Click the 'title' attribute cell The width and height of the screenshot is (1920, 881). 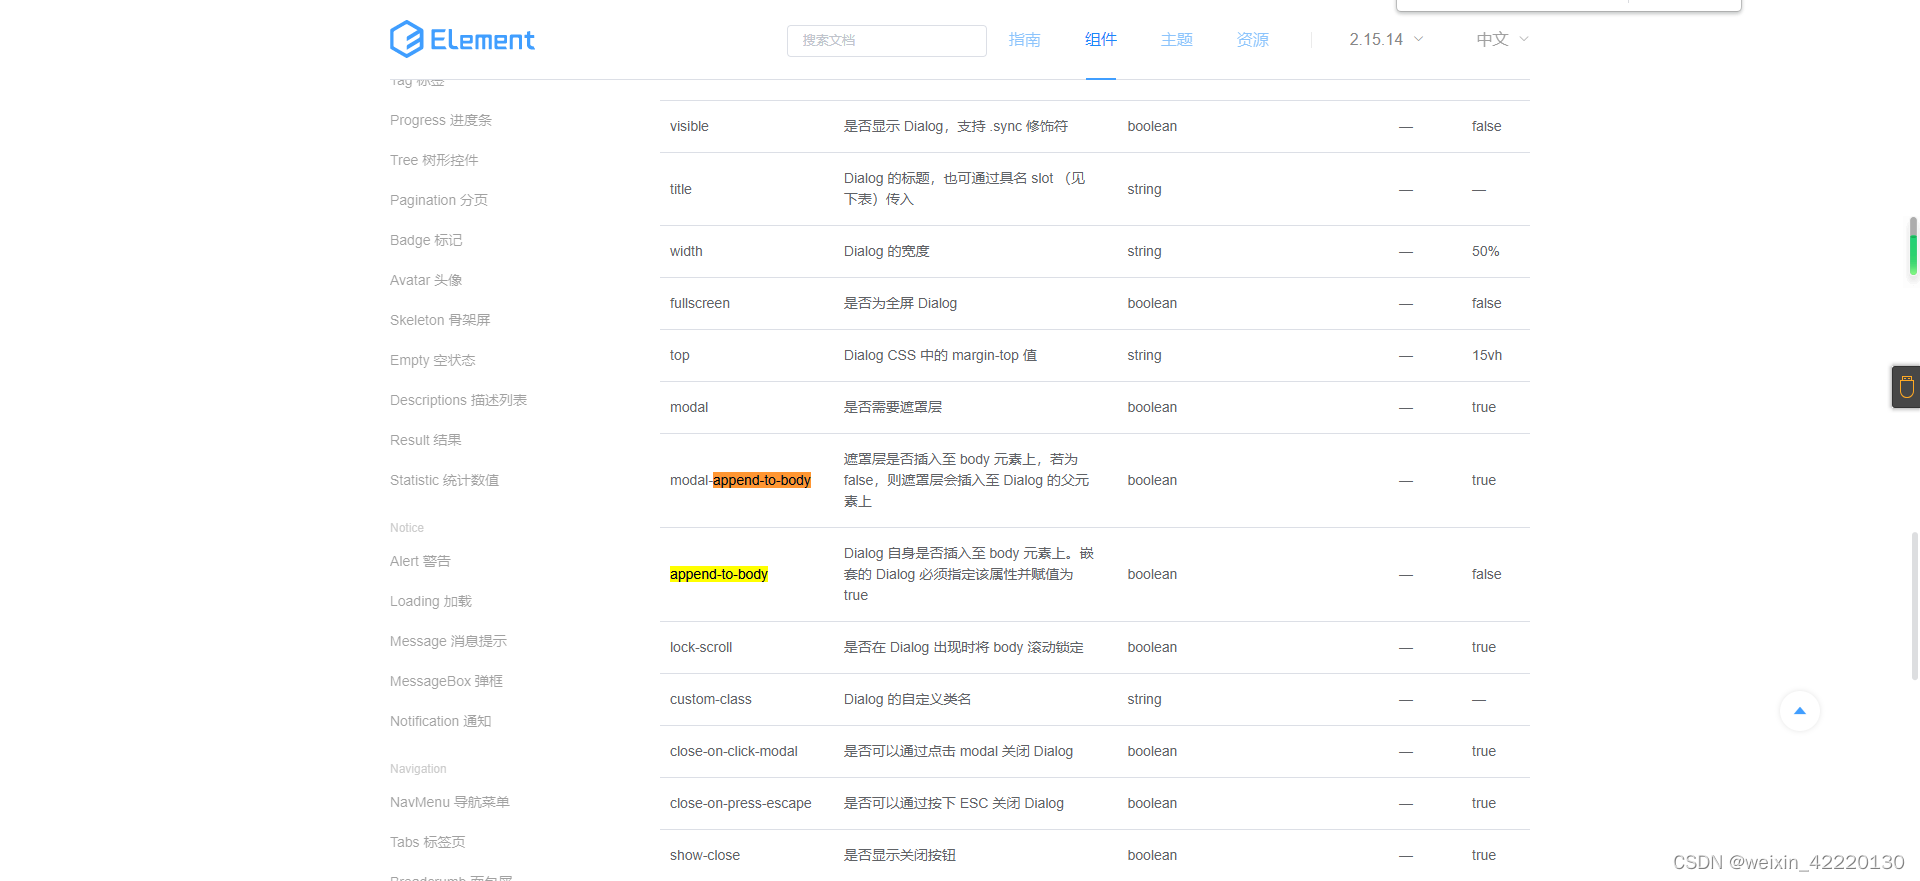click(681, 189)
